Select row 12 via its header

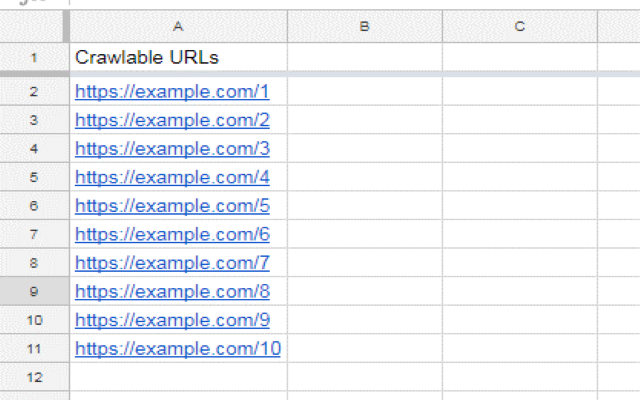[x=34, y=377]
